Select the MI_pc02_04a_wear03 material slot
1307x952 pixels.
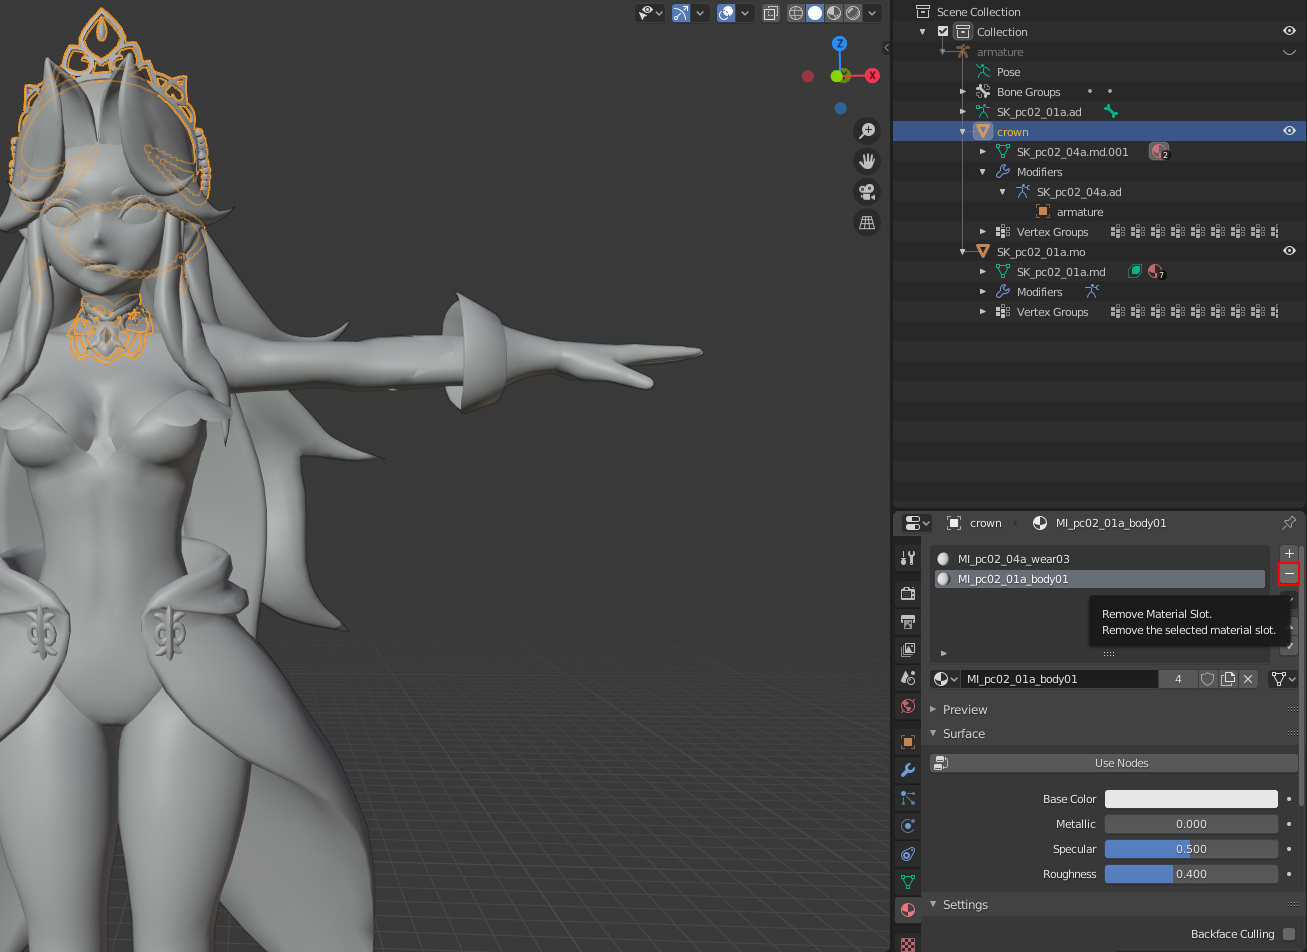[1100, 559]
